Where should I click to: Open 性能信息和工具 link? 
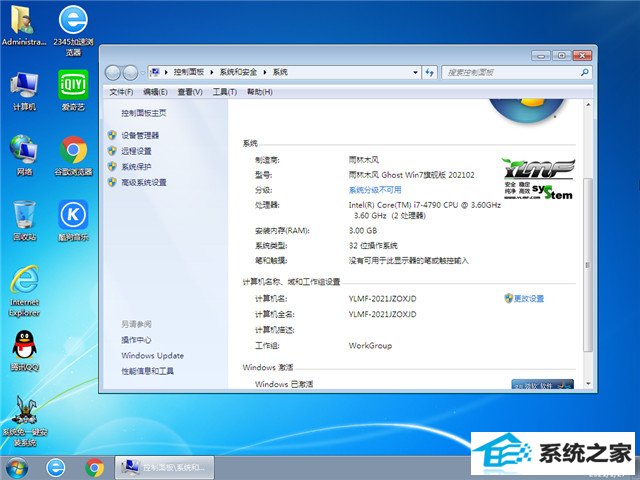(147, 371)
